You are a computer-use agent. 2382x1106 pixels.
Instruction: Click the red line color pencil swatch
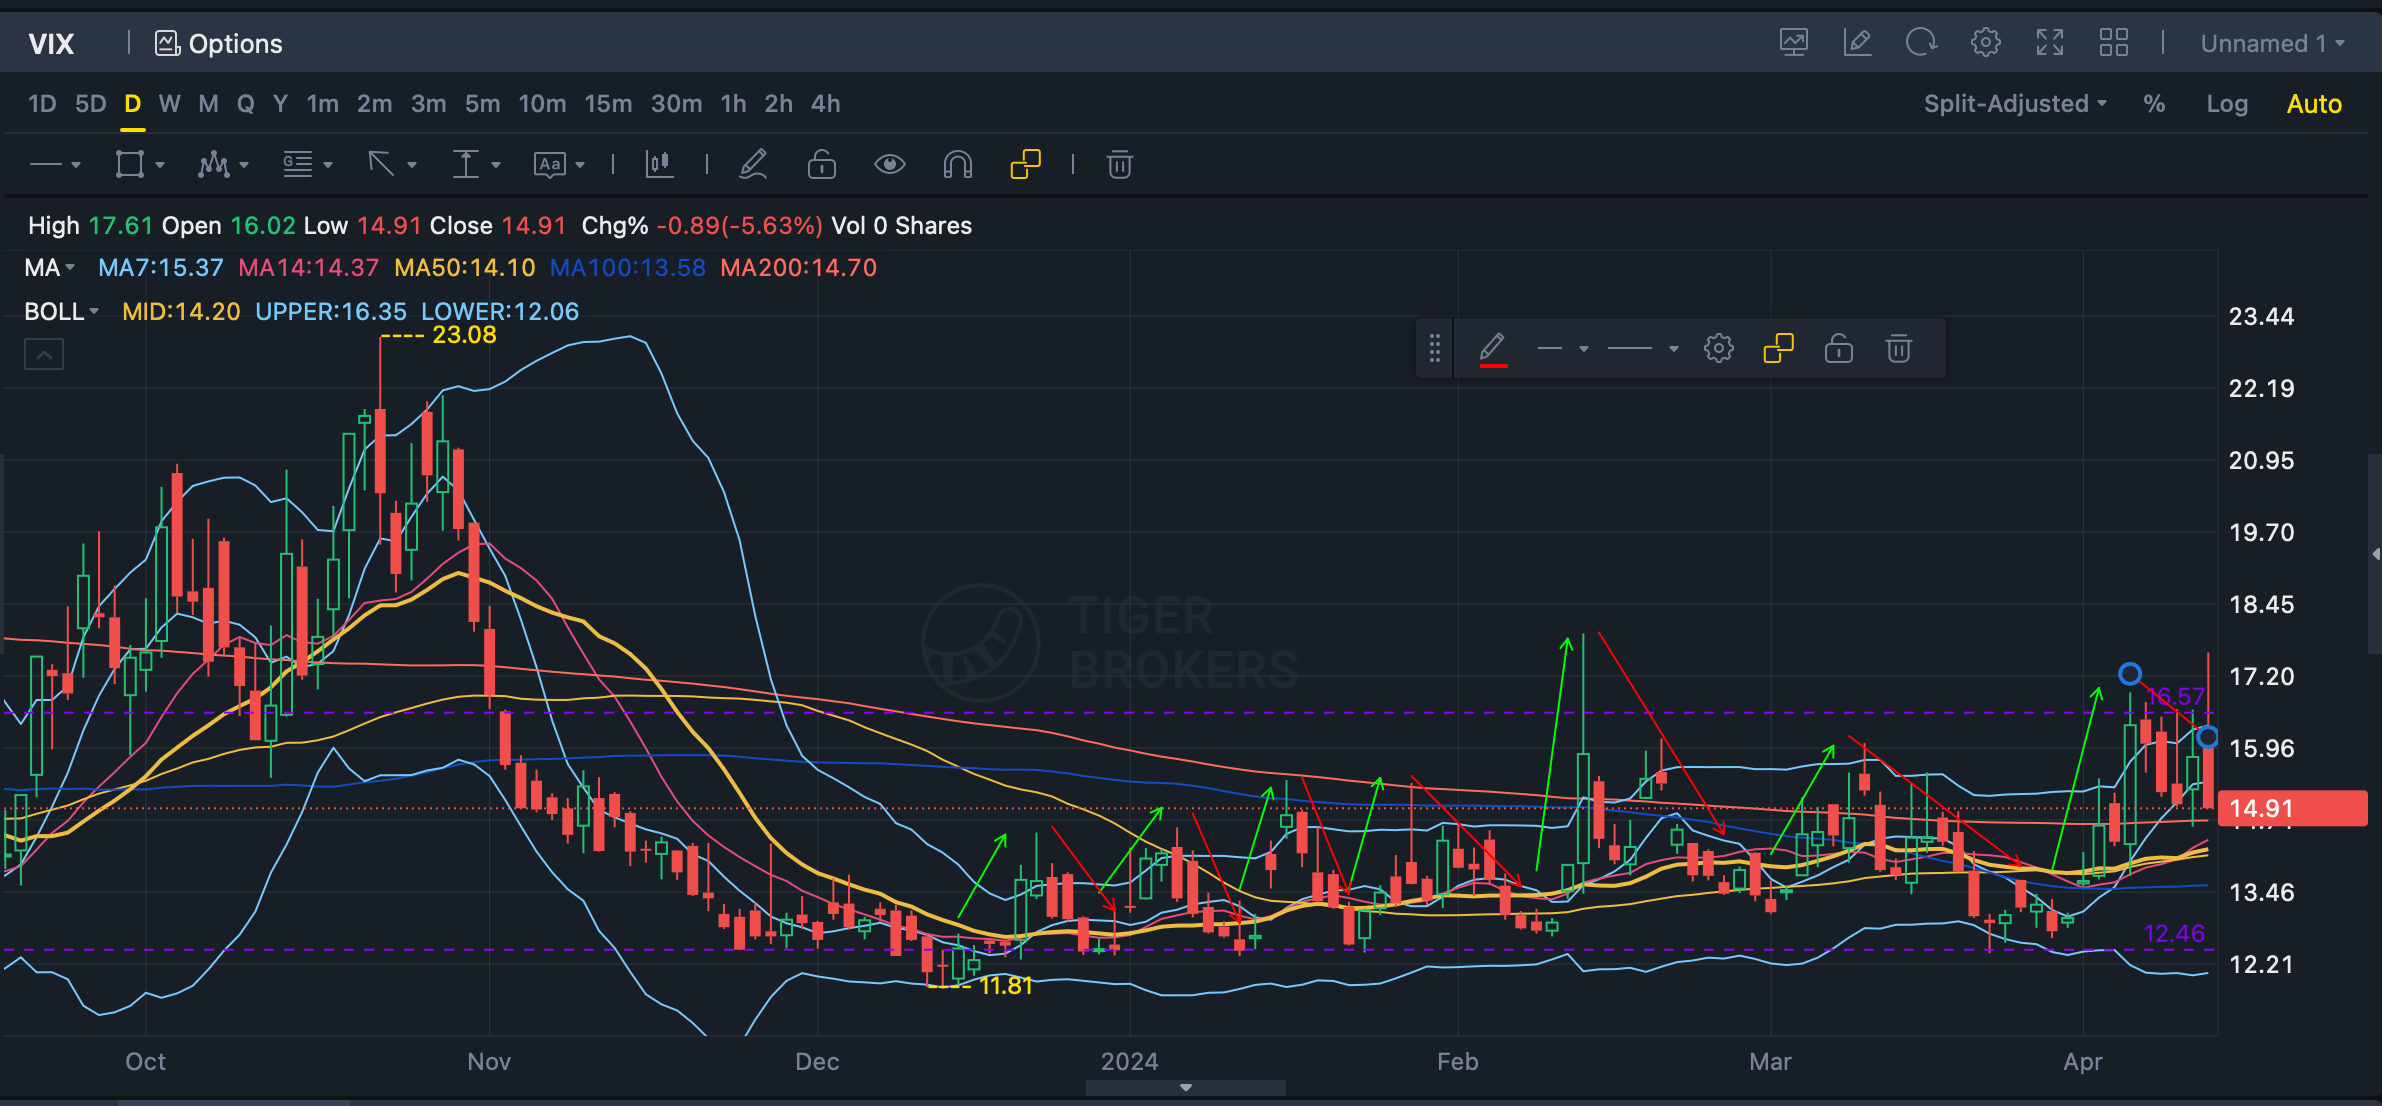[x=1492, y=349]
